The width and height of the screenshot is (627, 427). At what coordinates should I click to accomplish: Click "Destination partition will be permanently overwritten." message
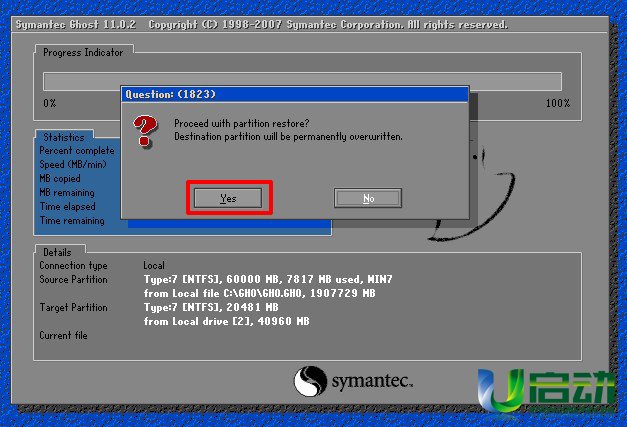click(288, 137)
